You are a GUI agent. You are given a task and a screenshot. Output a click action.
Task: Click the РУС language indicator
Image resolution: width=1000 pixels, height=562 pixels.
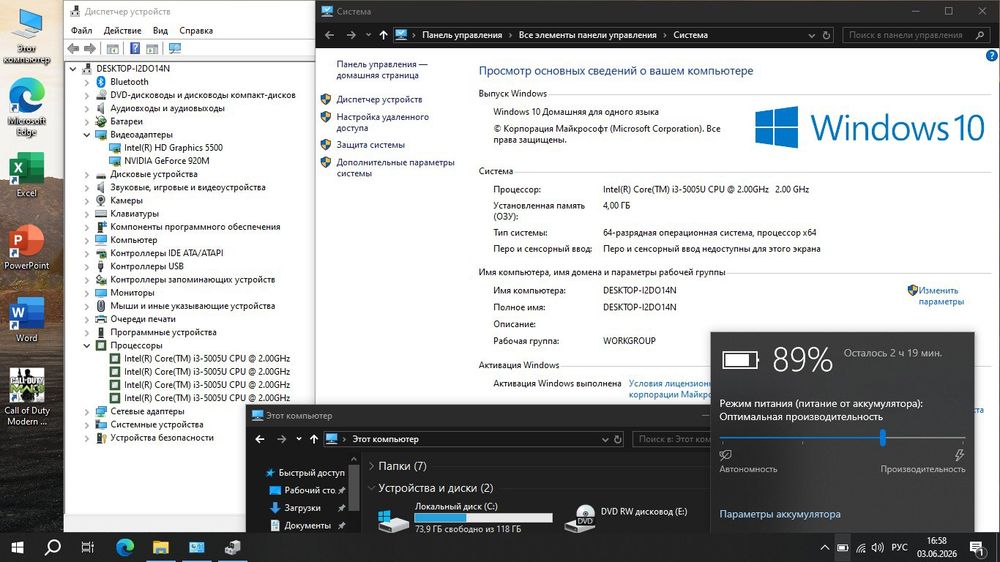click(899, 547)
